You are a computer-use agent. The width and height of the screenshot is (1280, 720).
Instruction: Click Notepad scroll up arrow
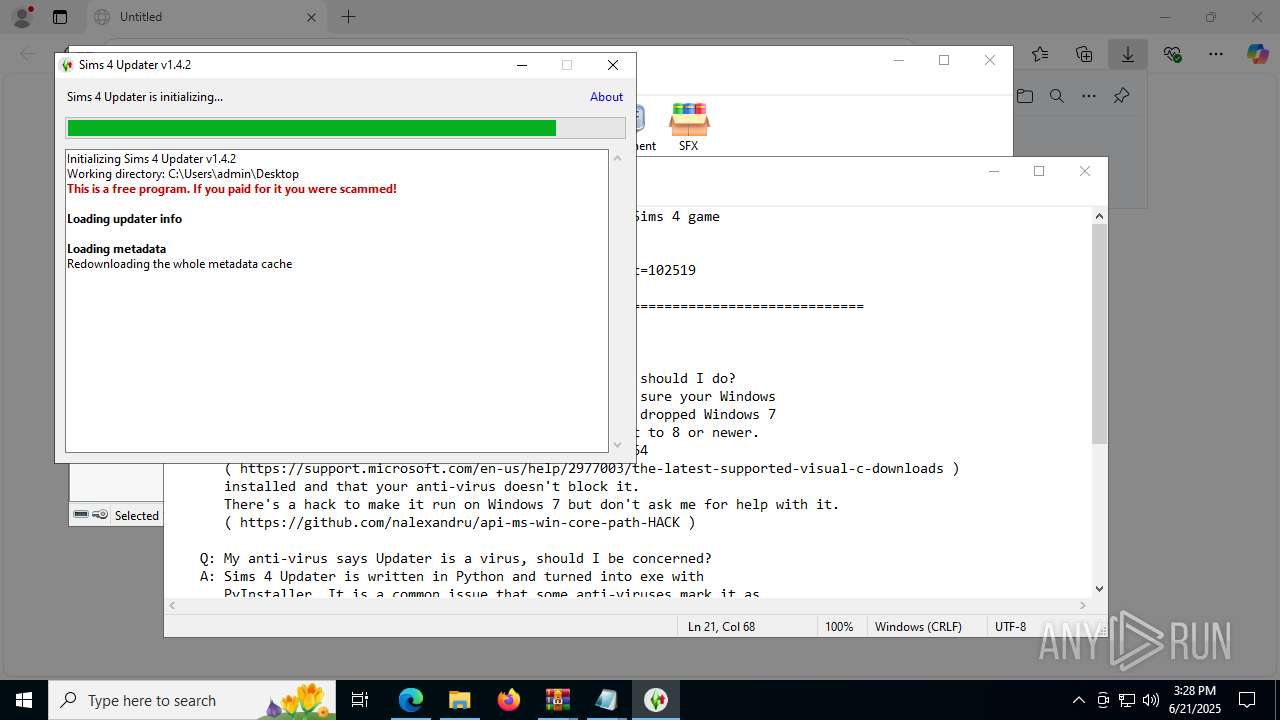point(1099,216)
